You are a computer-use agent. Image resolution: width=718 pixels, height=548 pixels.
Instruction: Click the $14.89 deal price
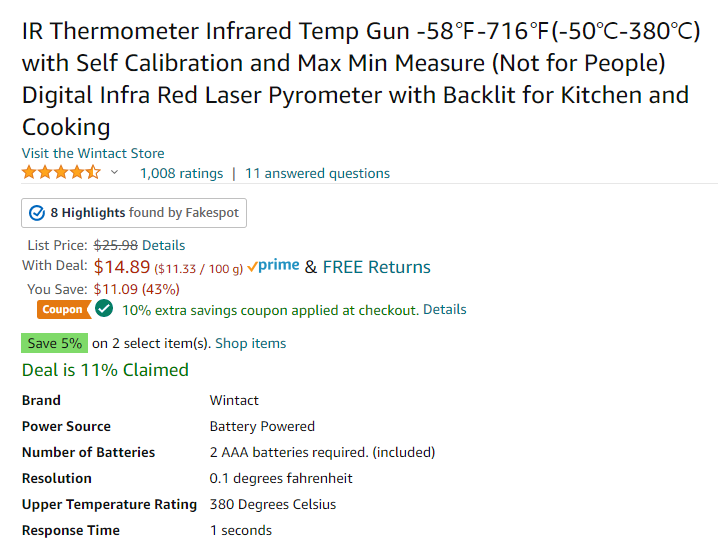[x=122, y=267]
